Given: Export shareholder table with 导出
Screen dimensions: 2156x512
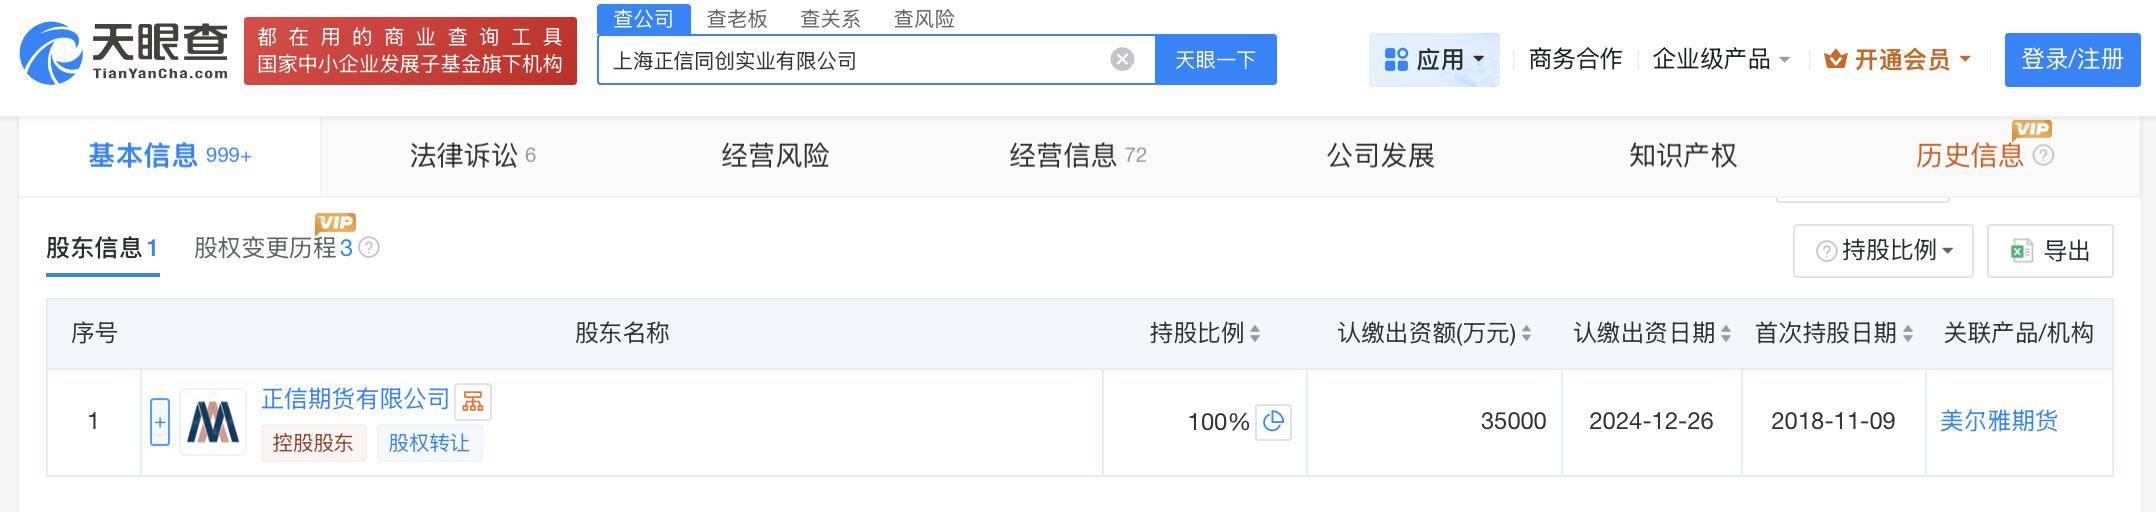Looking at the screenshot, I should (x=2050, y=250).
